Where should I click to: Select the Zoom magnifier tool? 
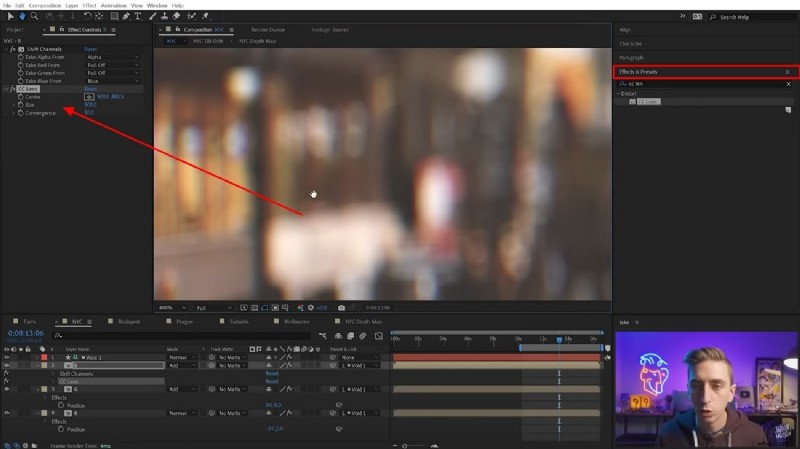click(34, 16)
